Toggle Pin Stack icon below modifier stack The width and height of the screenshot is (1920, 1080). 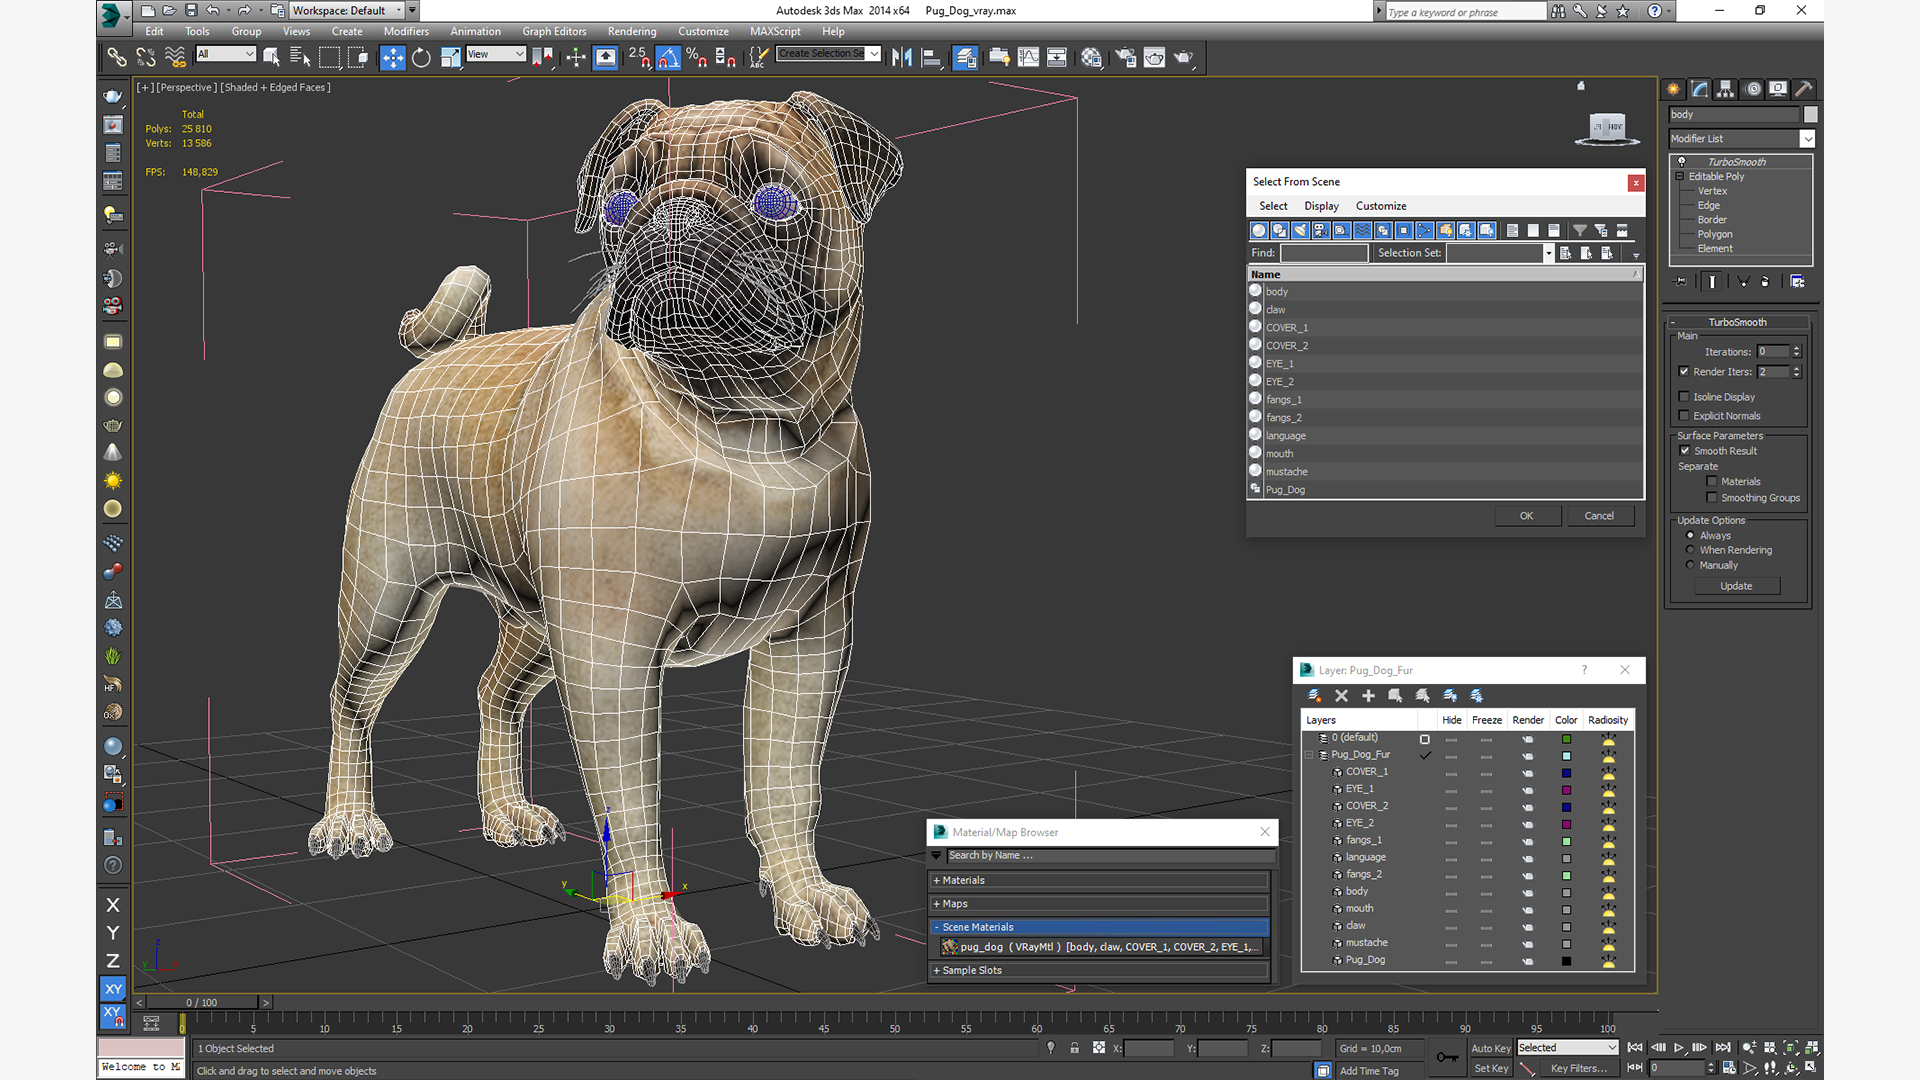pyautogui.click(x=1682, y=282)
